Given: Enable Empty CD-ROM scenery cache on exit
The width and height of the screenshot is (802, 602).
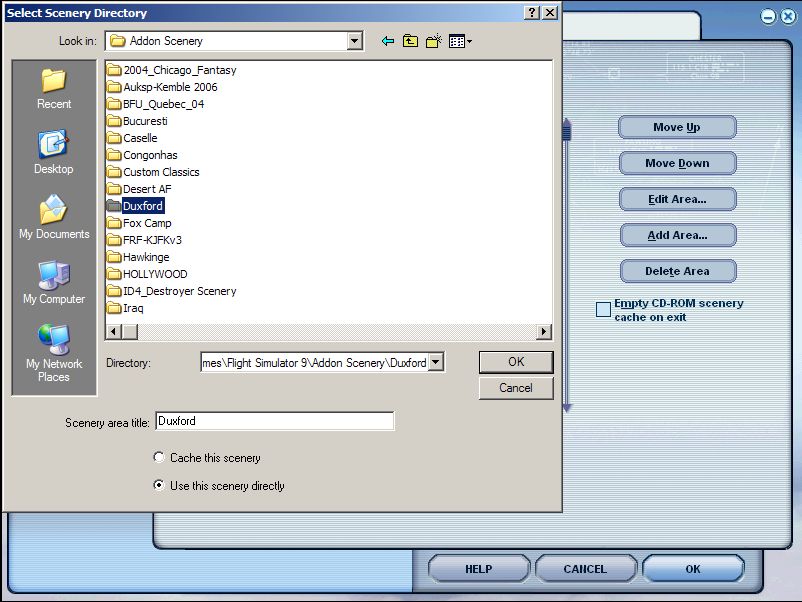Looking at the screenshot, I should (603, 310).
